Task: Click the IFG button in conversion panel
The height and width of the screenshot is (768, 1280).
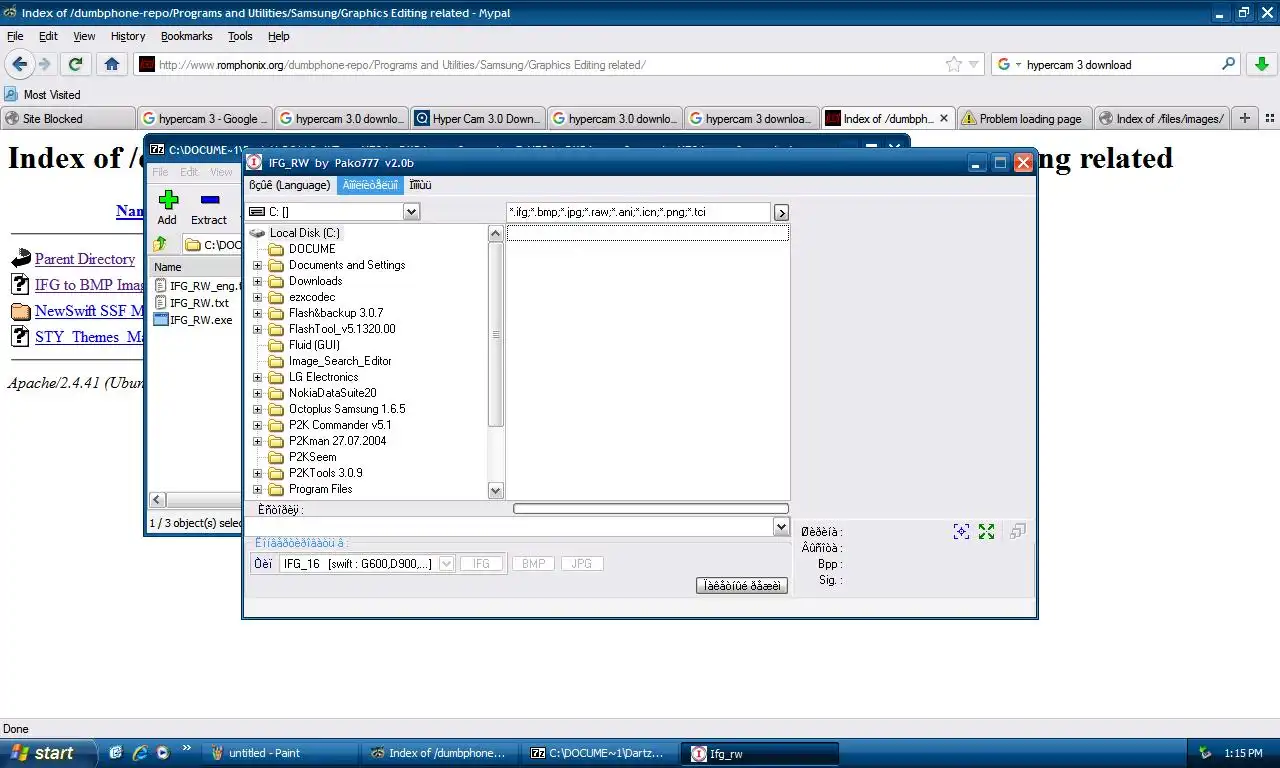Action: pos(482,564)
